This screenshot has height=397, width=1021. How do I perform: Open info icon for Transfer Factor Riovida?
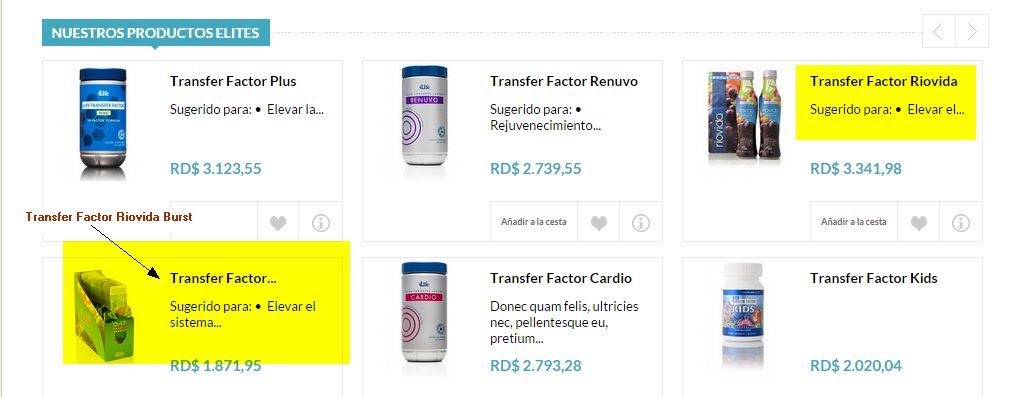pos(961,222)
